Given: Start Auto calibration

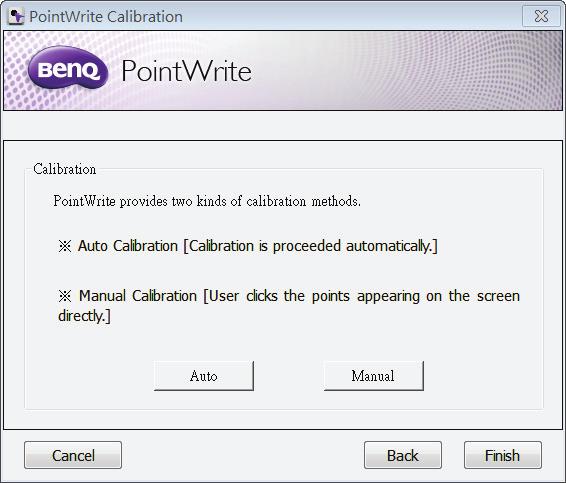Looking at the screenshot, I should [204, 376].
